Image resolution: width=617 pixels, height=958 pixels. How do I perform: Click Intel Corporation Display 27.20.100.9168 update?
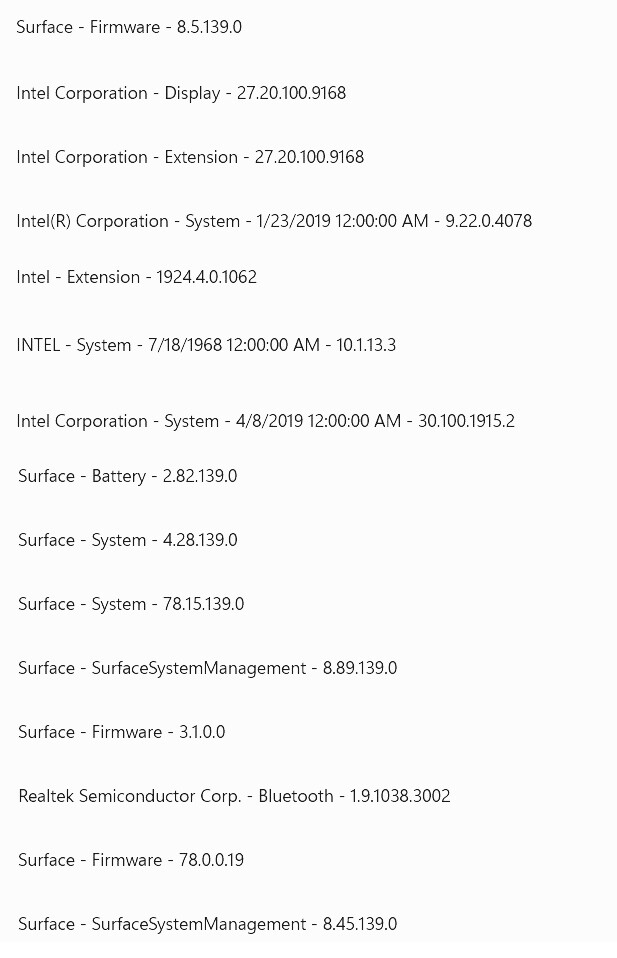pos(181,93)
